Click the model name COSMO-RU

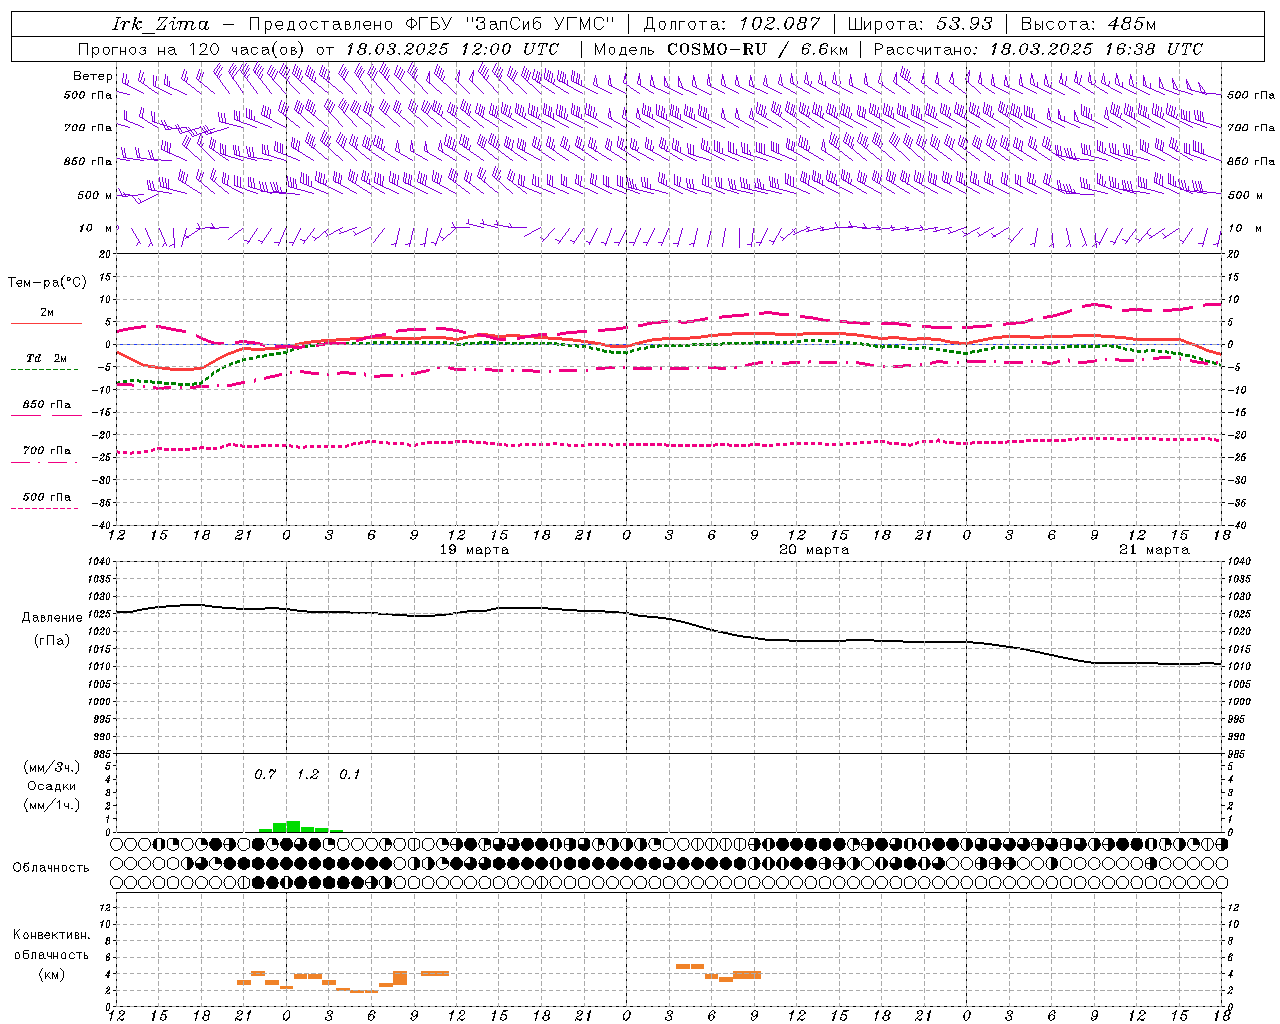[x=717, y=49]
